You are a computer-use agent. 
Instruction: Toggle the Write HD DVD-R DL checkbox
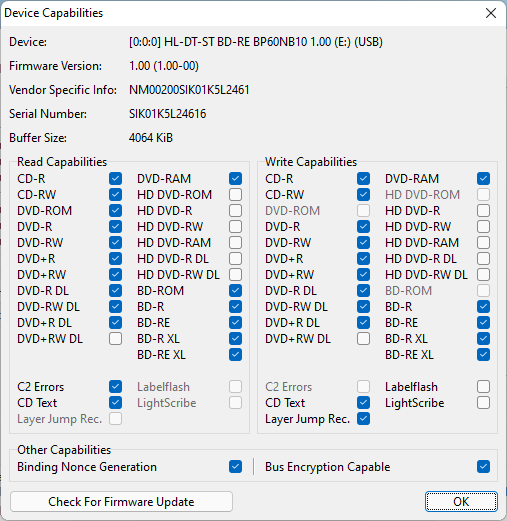483,258
